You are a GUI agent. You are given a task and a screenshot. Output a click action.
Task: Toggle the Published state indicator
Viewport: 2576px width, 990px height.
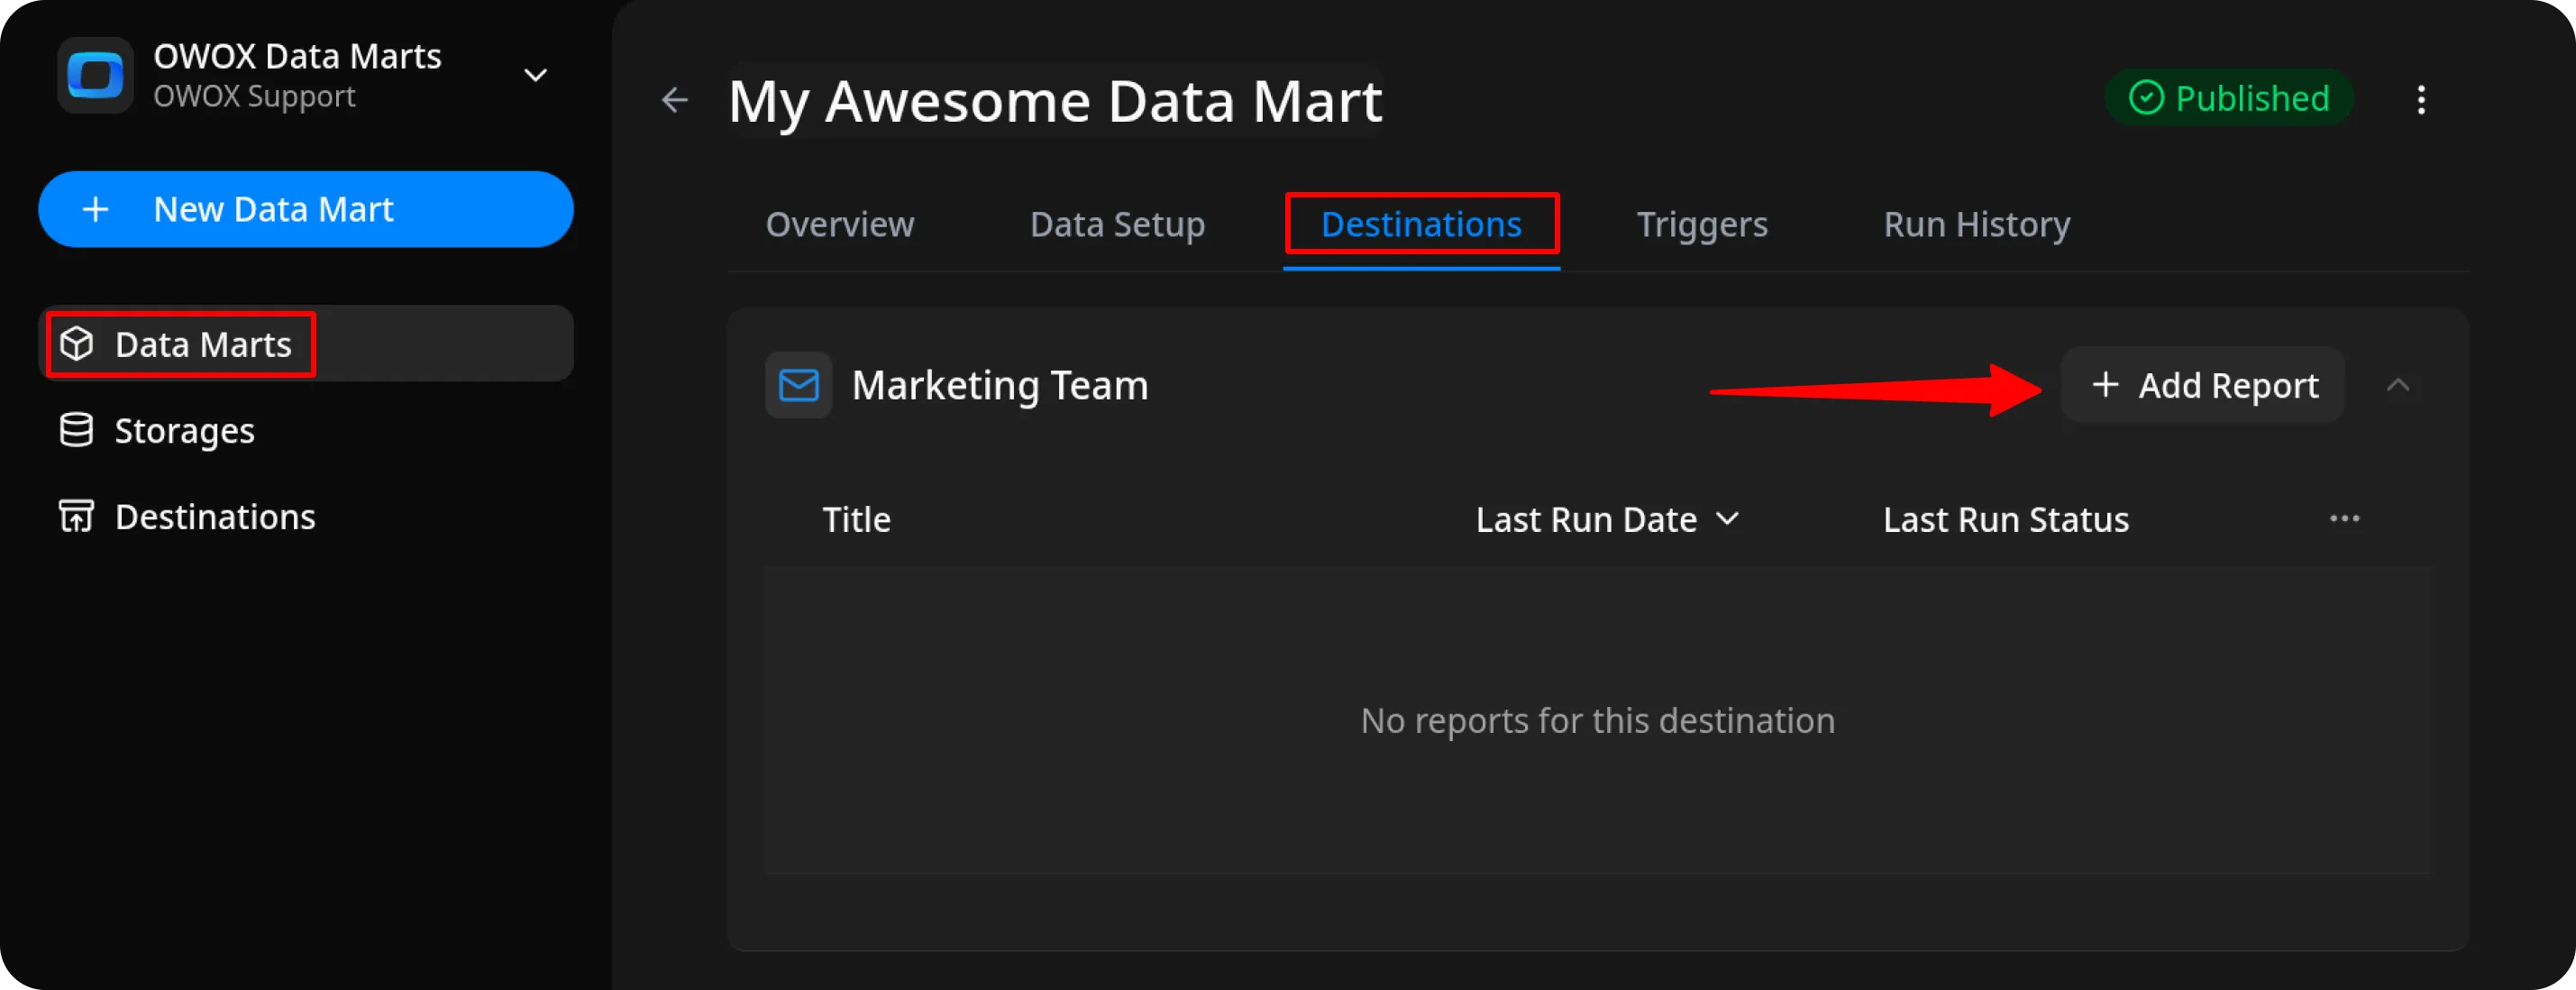click(2144, 97)
